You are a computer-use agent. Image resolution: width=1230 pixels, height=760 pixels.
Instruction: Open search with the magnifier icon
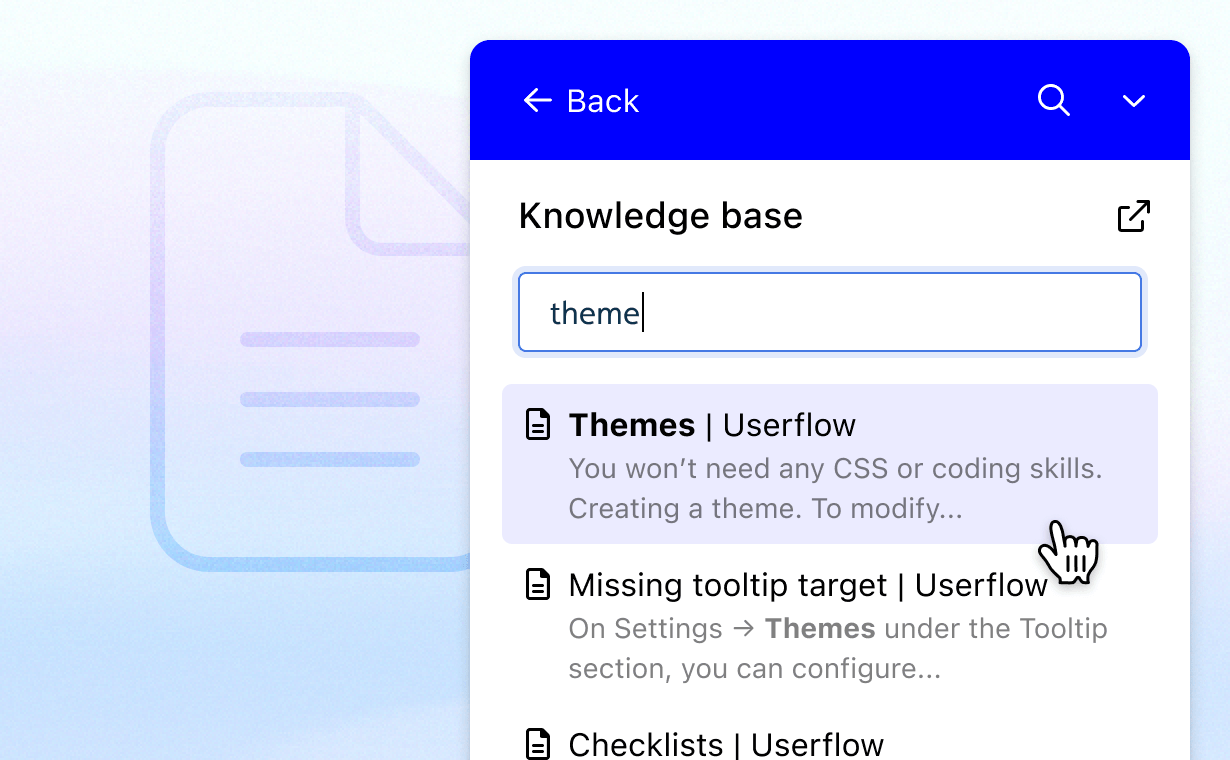tap(1053, 100)
